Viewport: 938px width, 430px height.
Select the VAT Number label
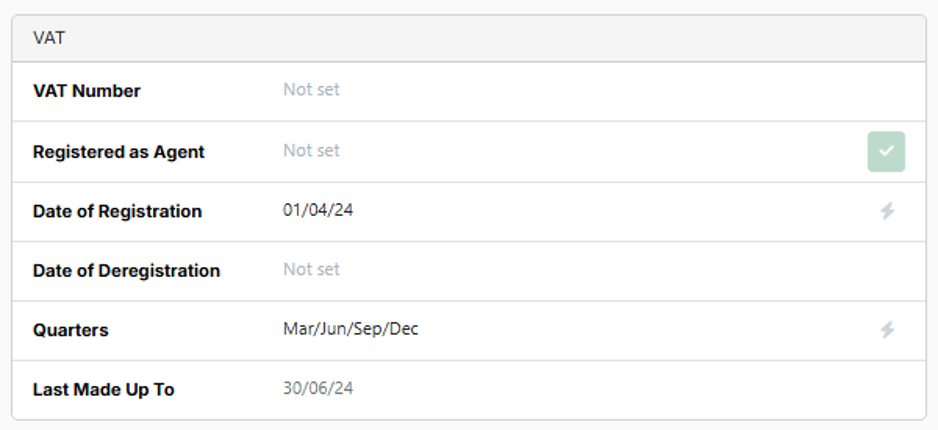(x=87, y=91)
